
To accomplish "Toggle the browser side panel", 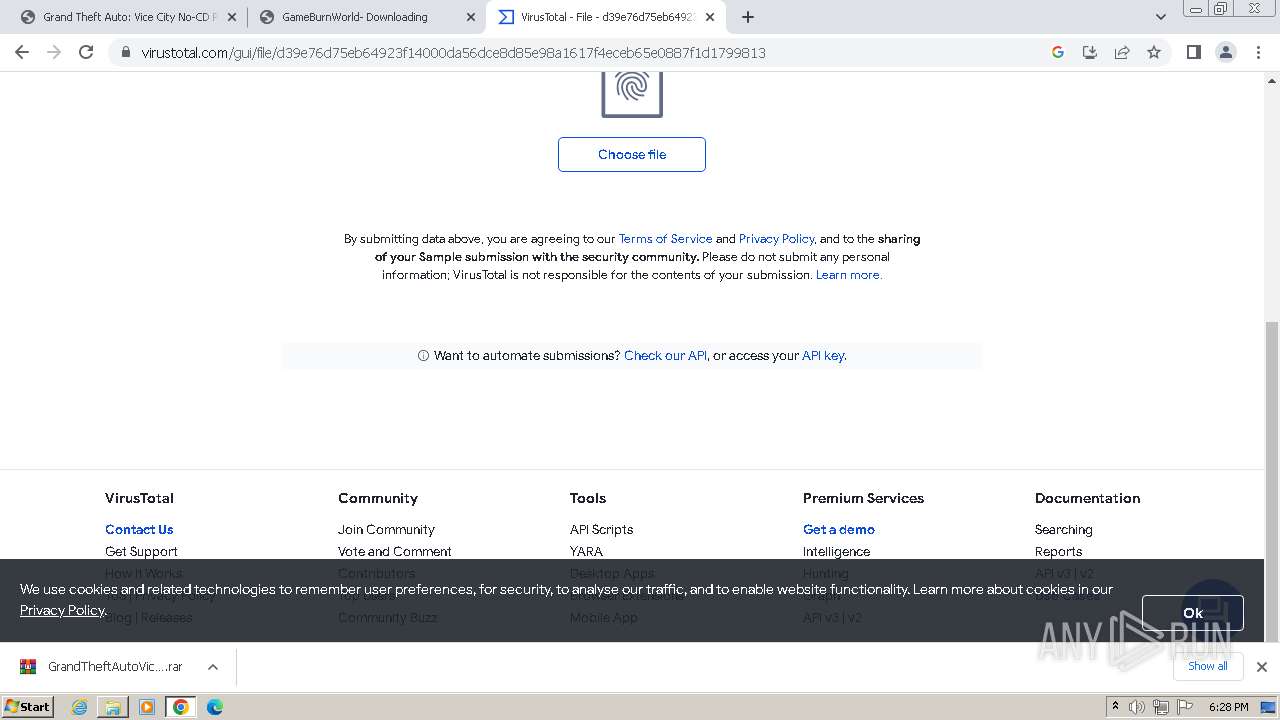I will pyautogui.click(x=1193, y=52).
